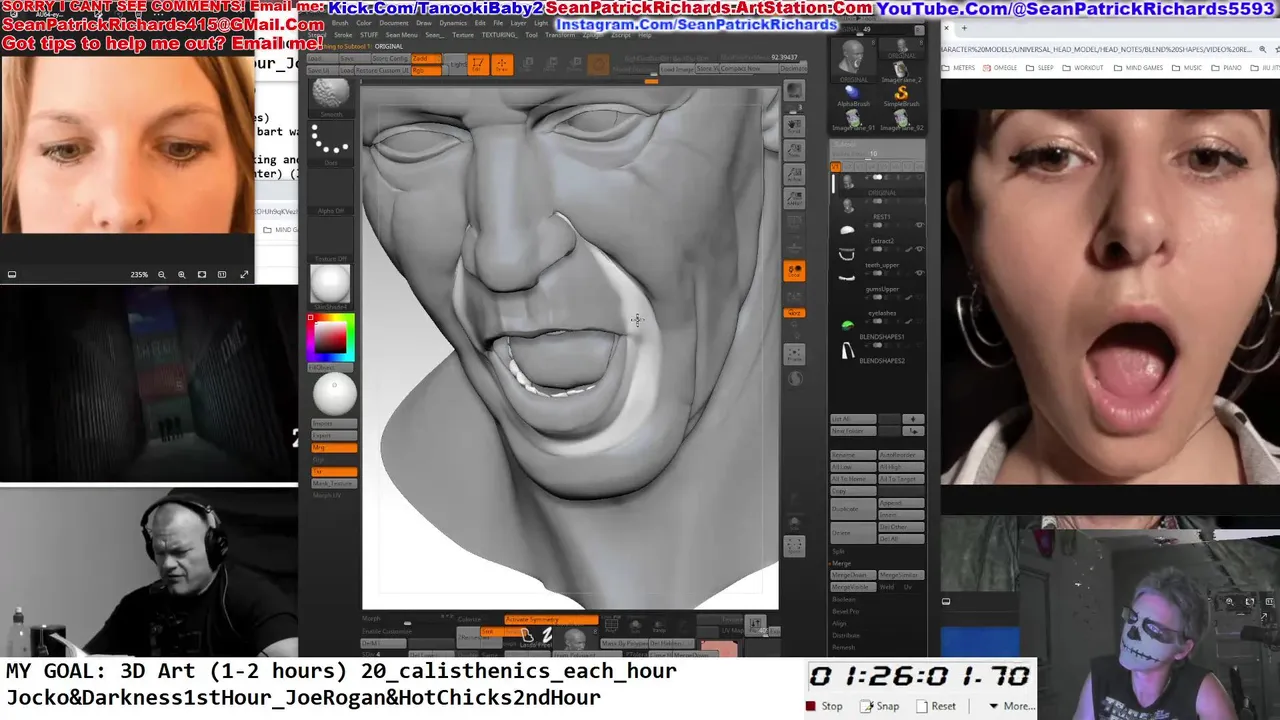
Task: Select the ImagePlane_91 tool icon
Action: coord(853,120)
